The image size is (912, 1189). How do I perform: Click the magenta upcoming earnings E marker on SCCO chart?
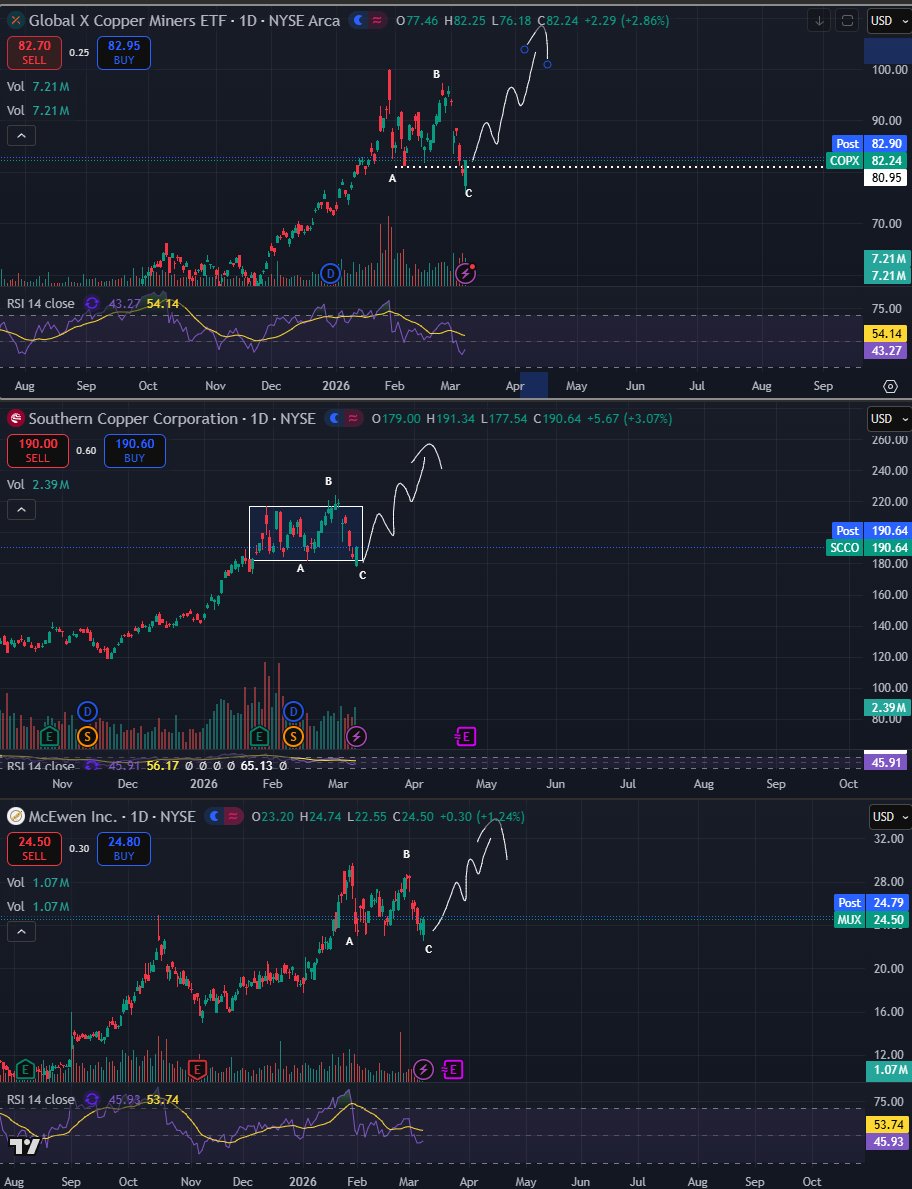(x=465, y=736)
